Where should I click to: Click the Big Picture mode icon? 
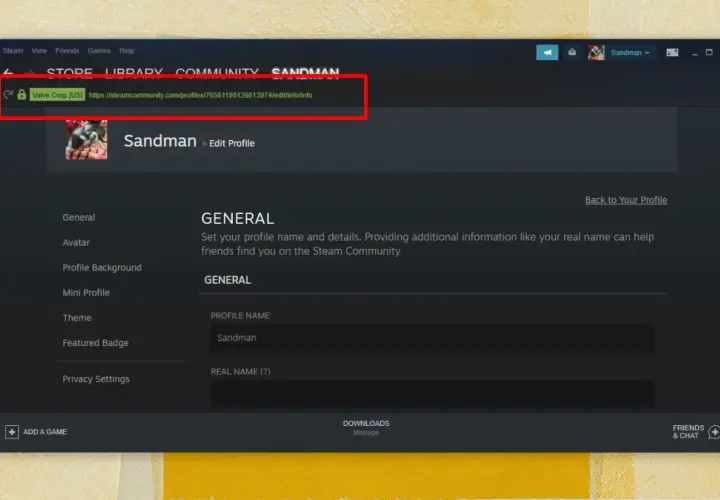[x=672, y=52]
